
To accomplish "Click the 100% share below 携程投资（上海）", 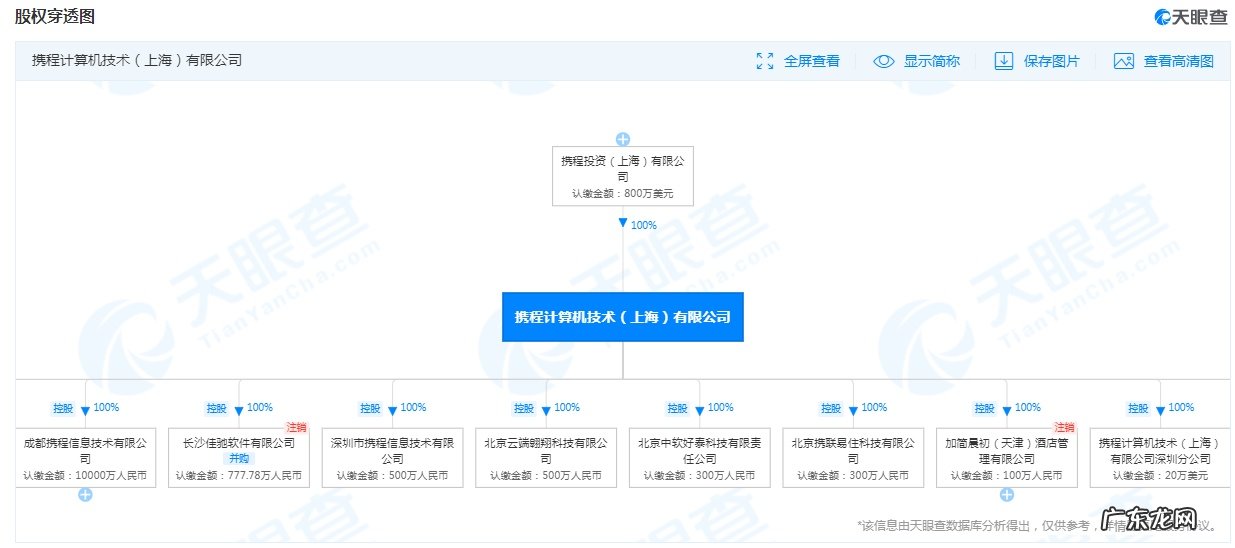I will click(x=644, y=225).
